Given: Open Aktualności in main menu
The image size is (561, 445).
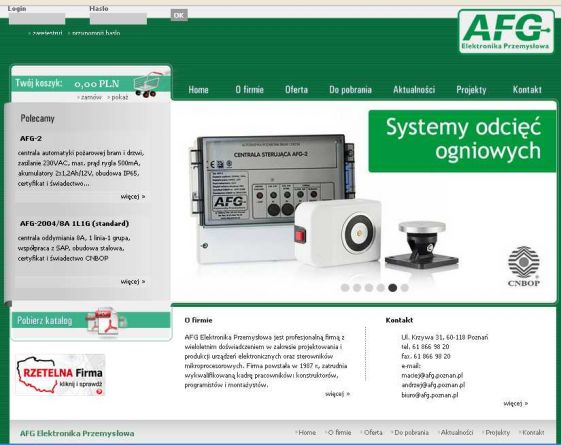Looking at the screenshot, I should 414,89.
